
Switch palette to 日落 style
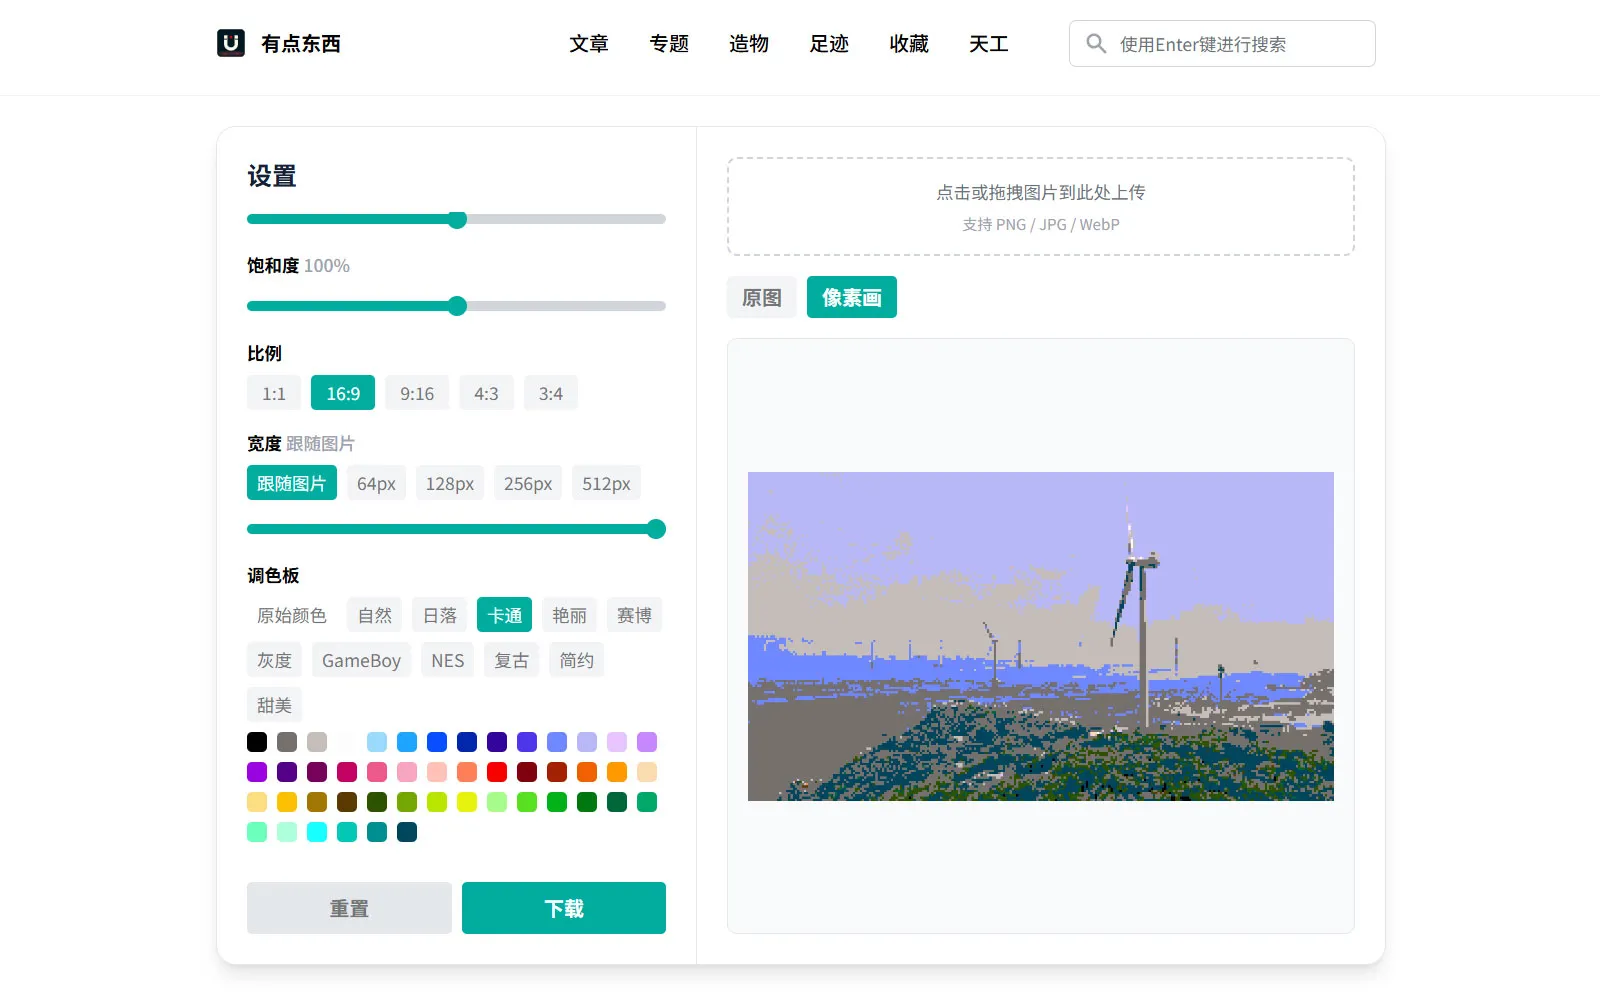click(439, 614)
